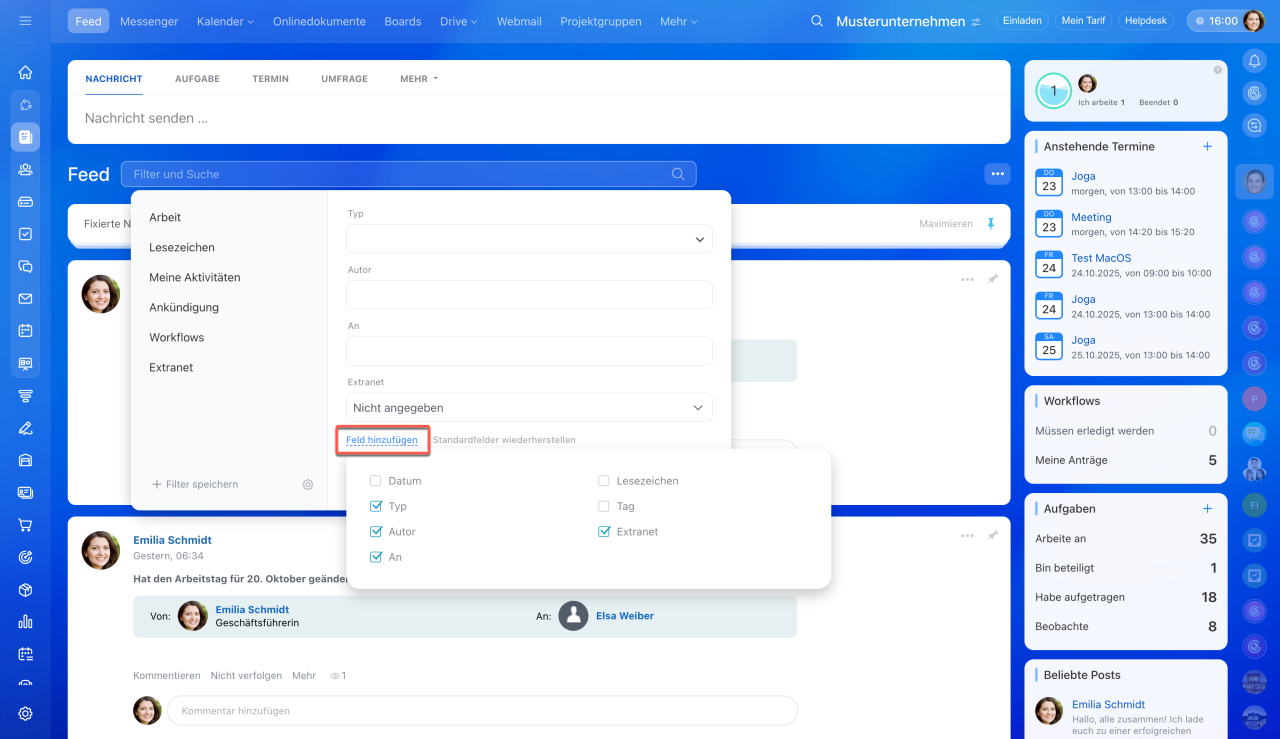Toggle the Lesezeichen field checkbox
This screenshot has height=739, width=1280.
(x=604, y=481)
